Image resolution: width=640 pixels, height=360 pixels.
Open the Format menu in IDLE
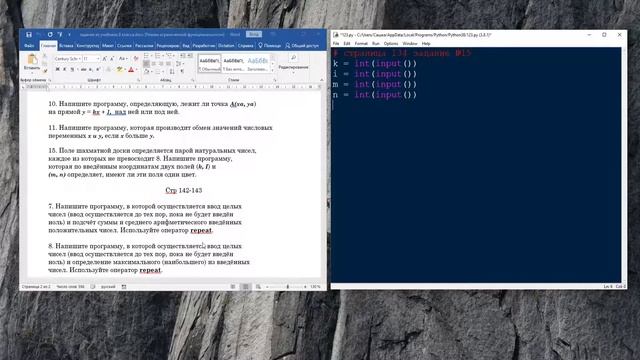click(361, 43)
